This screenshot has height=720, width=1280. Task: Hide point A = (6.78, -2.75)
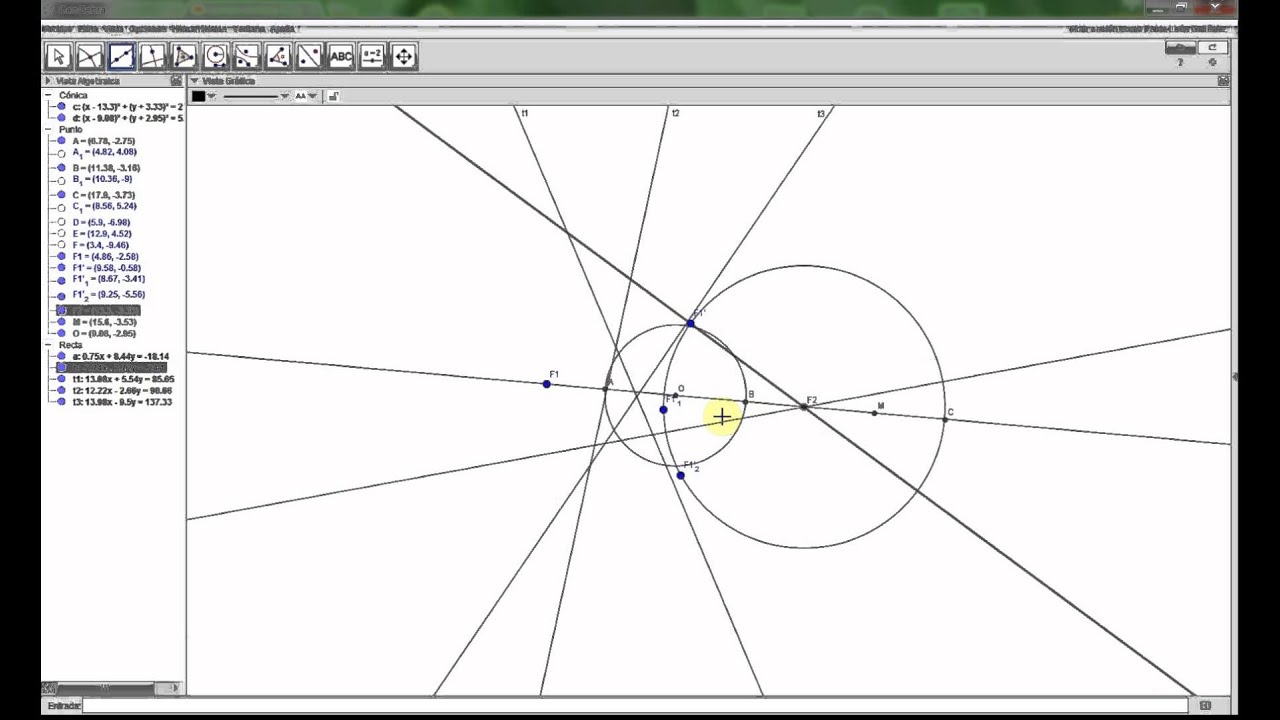(x=61, y=141)
